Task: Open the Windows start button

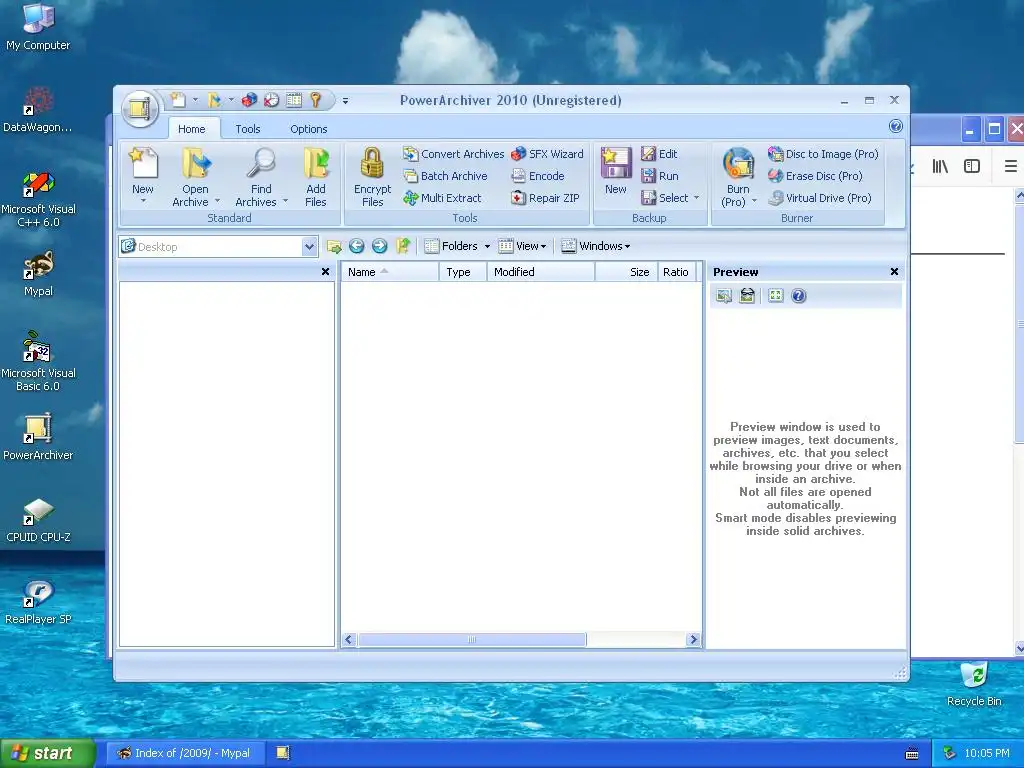Action: pos(48,753)
